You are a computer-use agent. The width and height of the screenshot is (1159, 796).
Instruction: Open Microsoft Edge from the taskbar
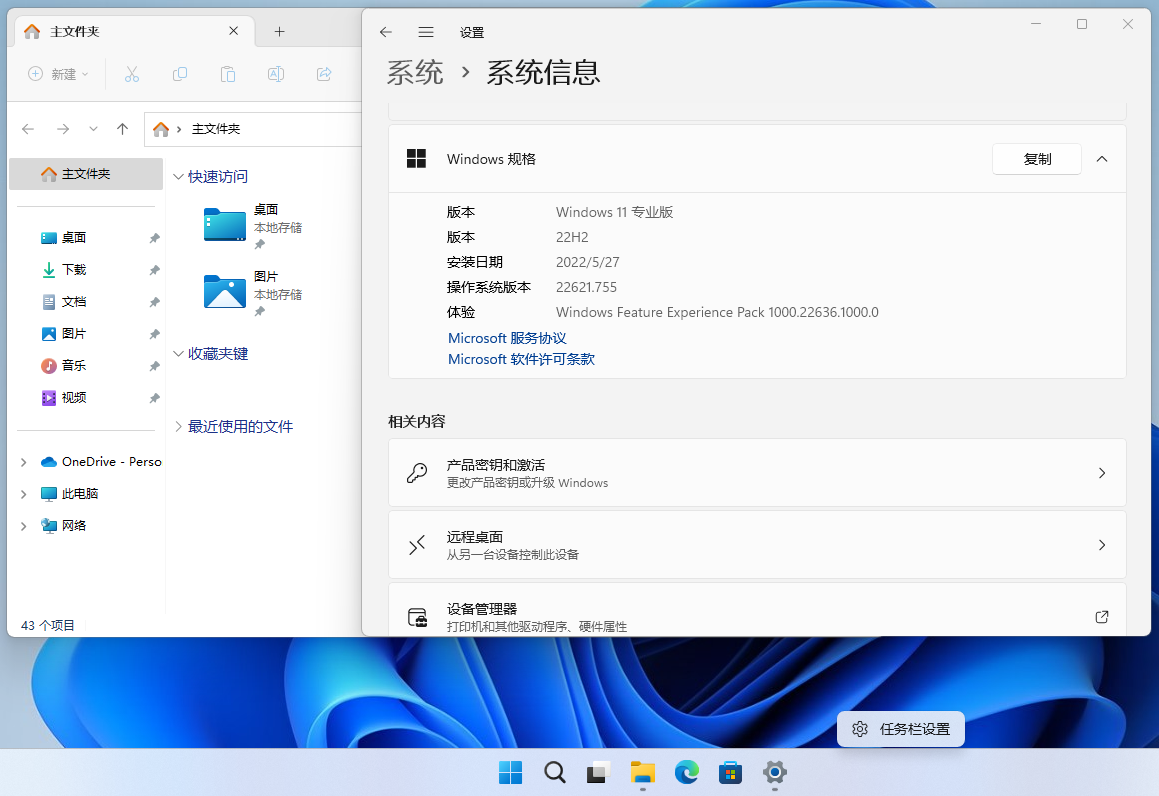[686, 772]
